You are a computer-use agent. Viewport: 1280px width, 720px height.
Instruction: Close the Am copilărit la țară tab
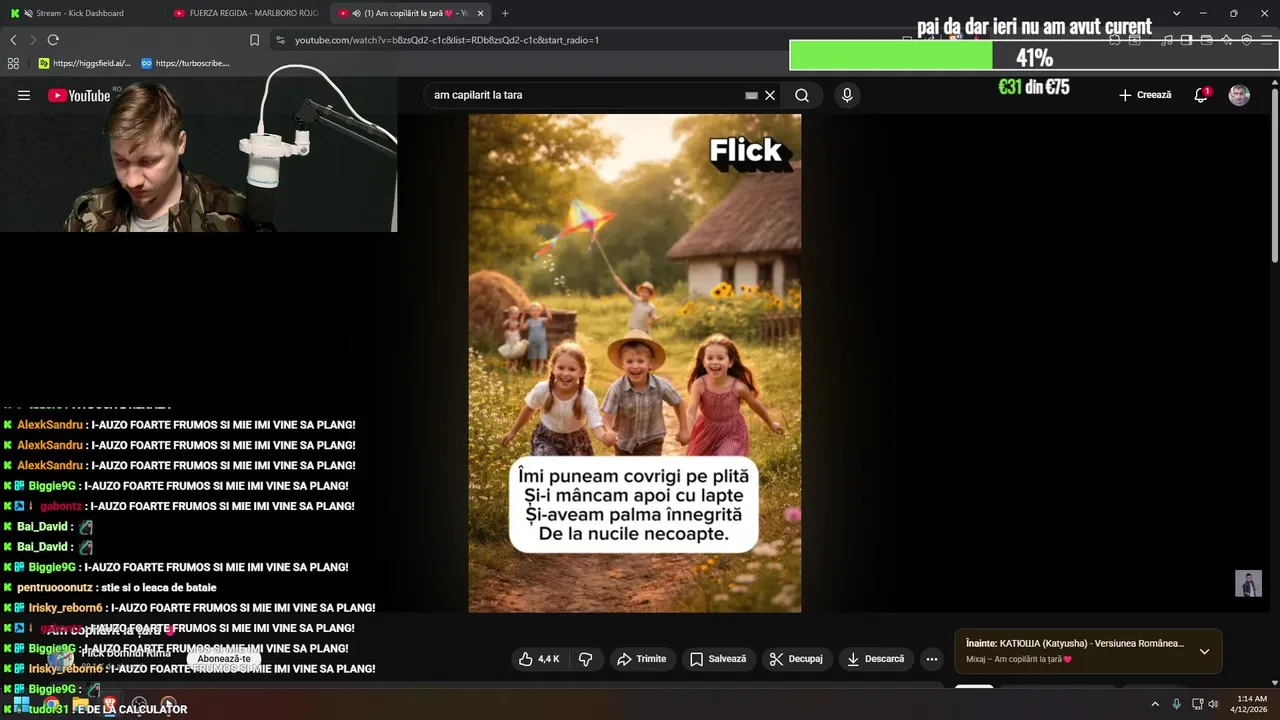tap(481, 13)
